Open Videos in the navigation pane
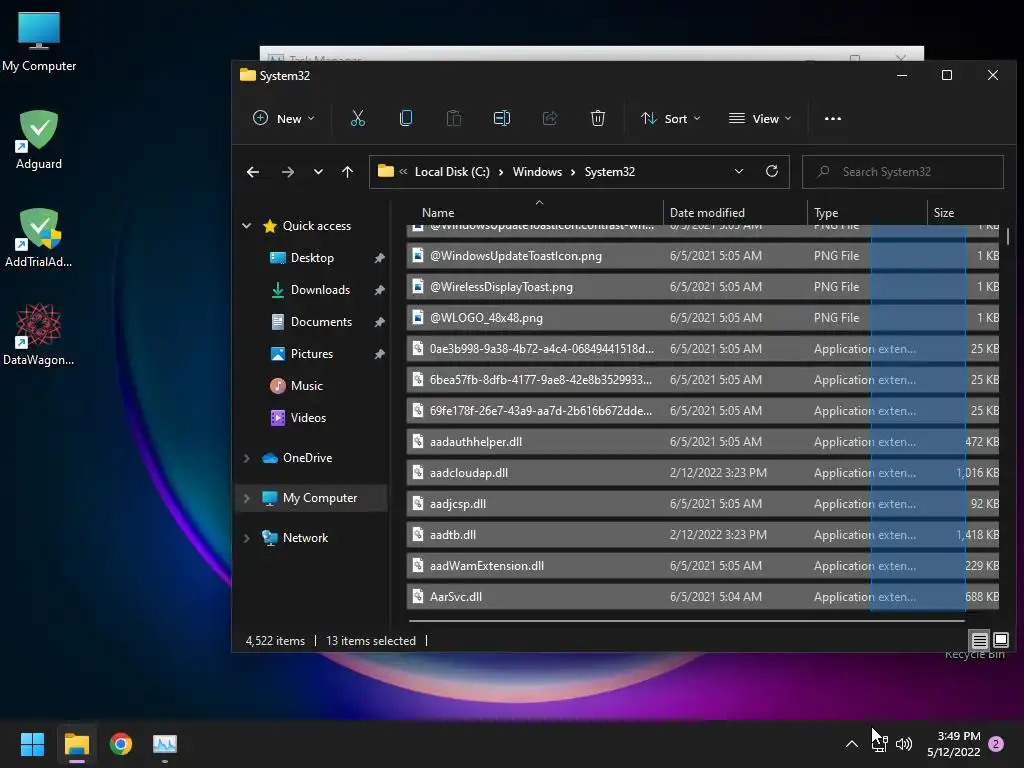 point(308,418)
